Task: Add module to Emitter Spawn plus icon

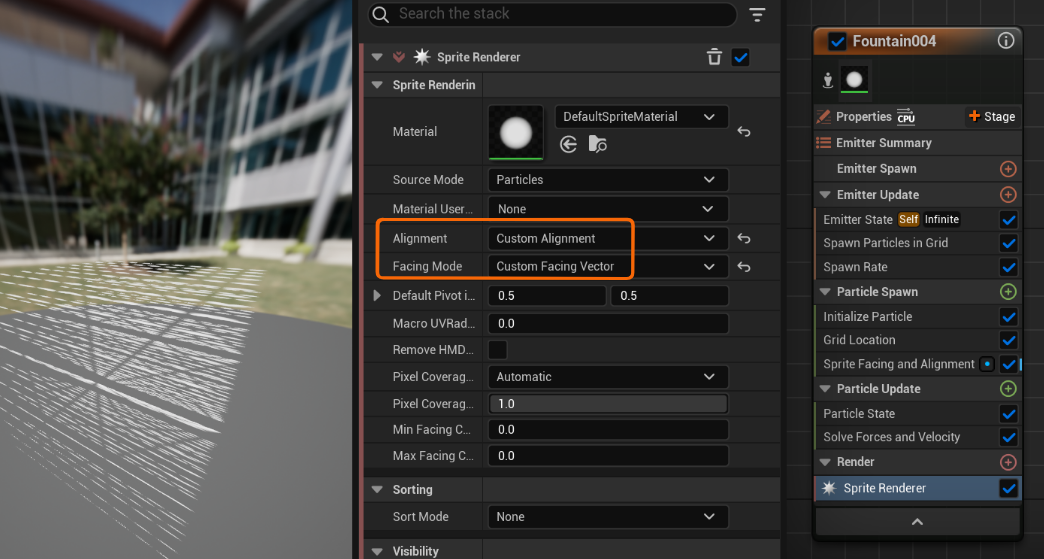Action: pyautogui.click(x=1008, y=169)
